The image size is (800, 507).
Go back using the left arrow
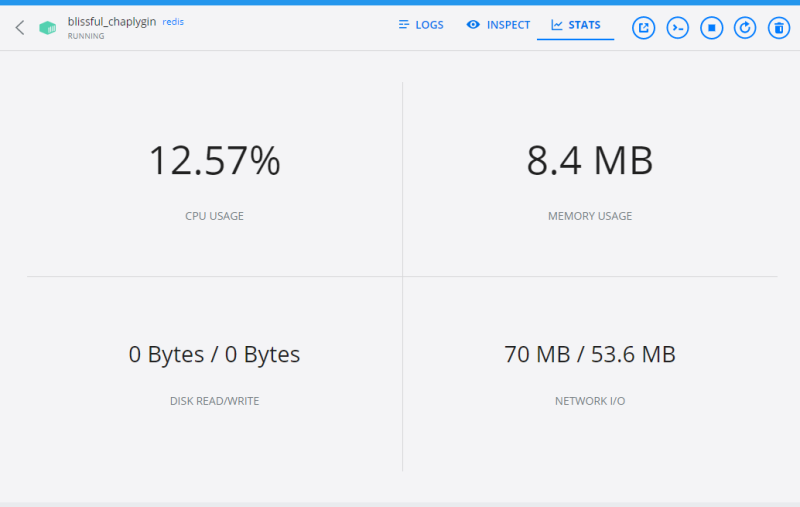coord(20,28)
